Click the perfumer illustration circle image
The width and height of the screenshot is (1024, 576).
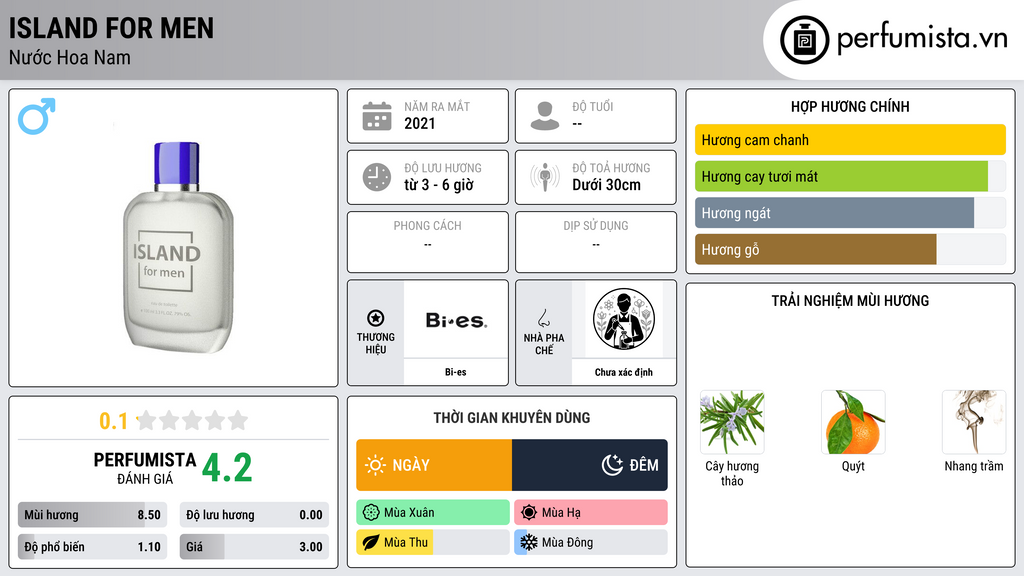point(624,319)
